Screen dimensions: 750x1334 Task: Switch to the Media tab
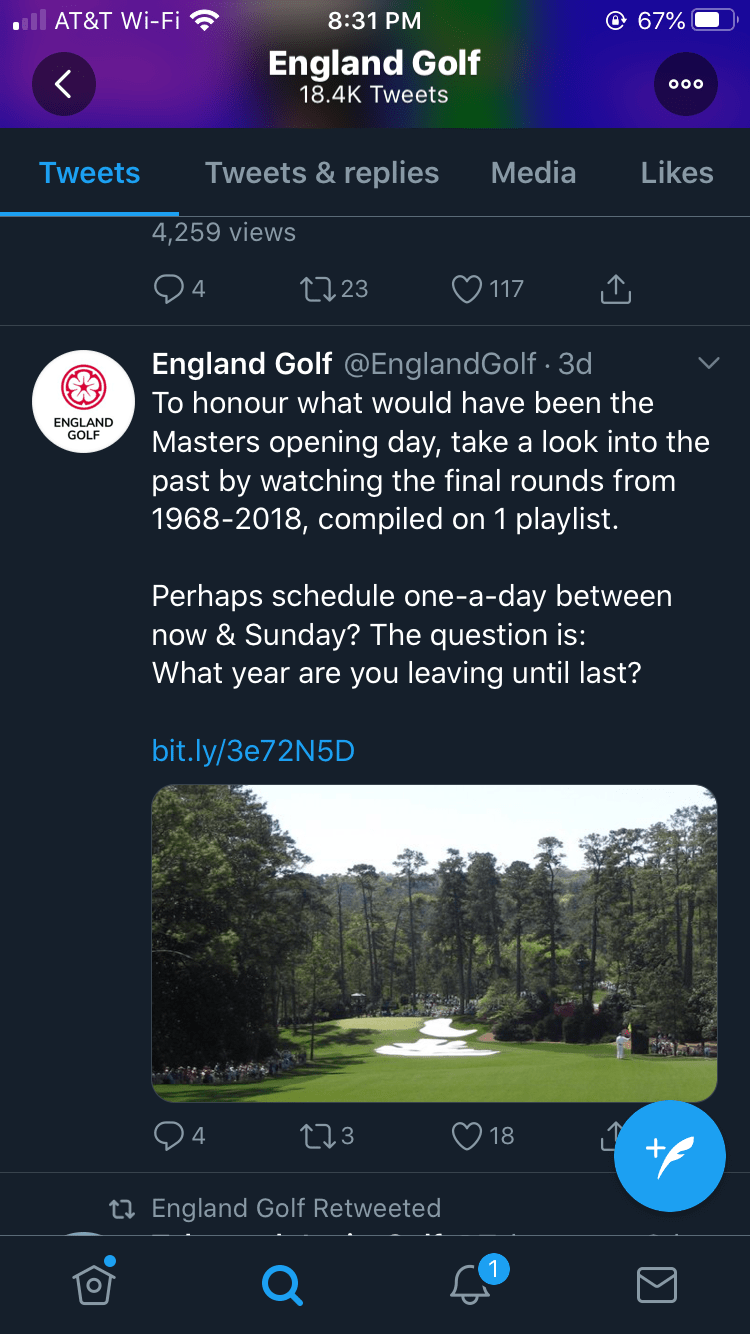coord(533,173)
